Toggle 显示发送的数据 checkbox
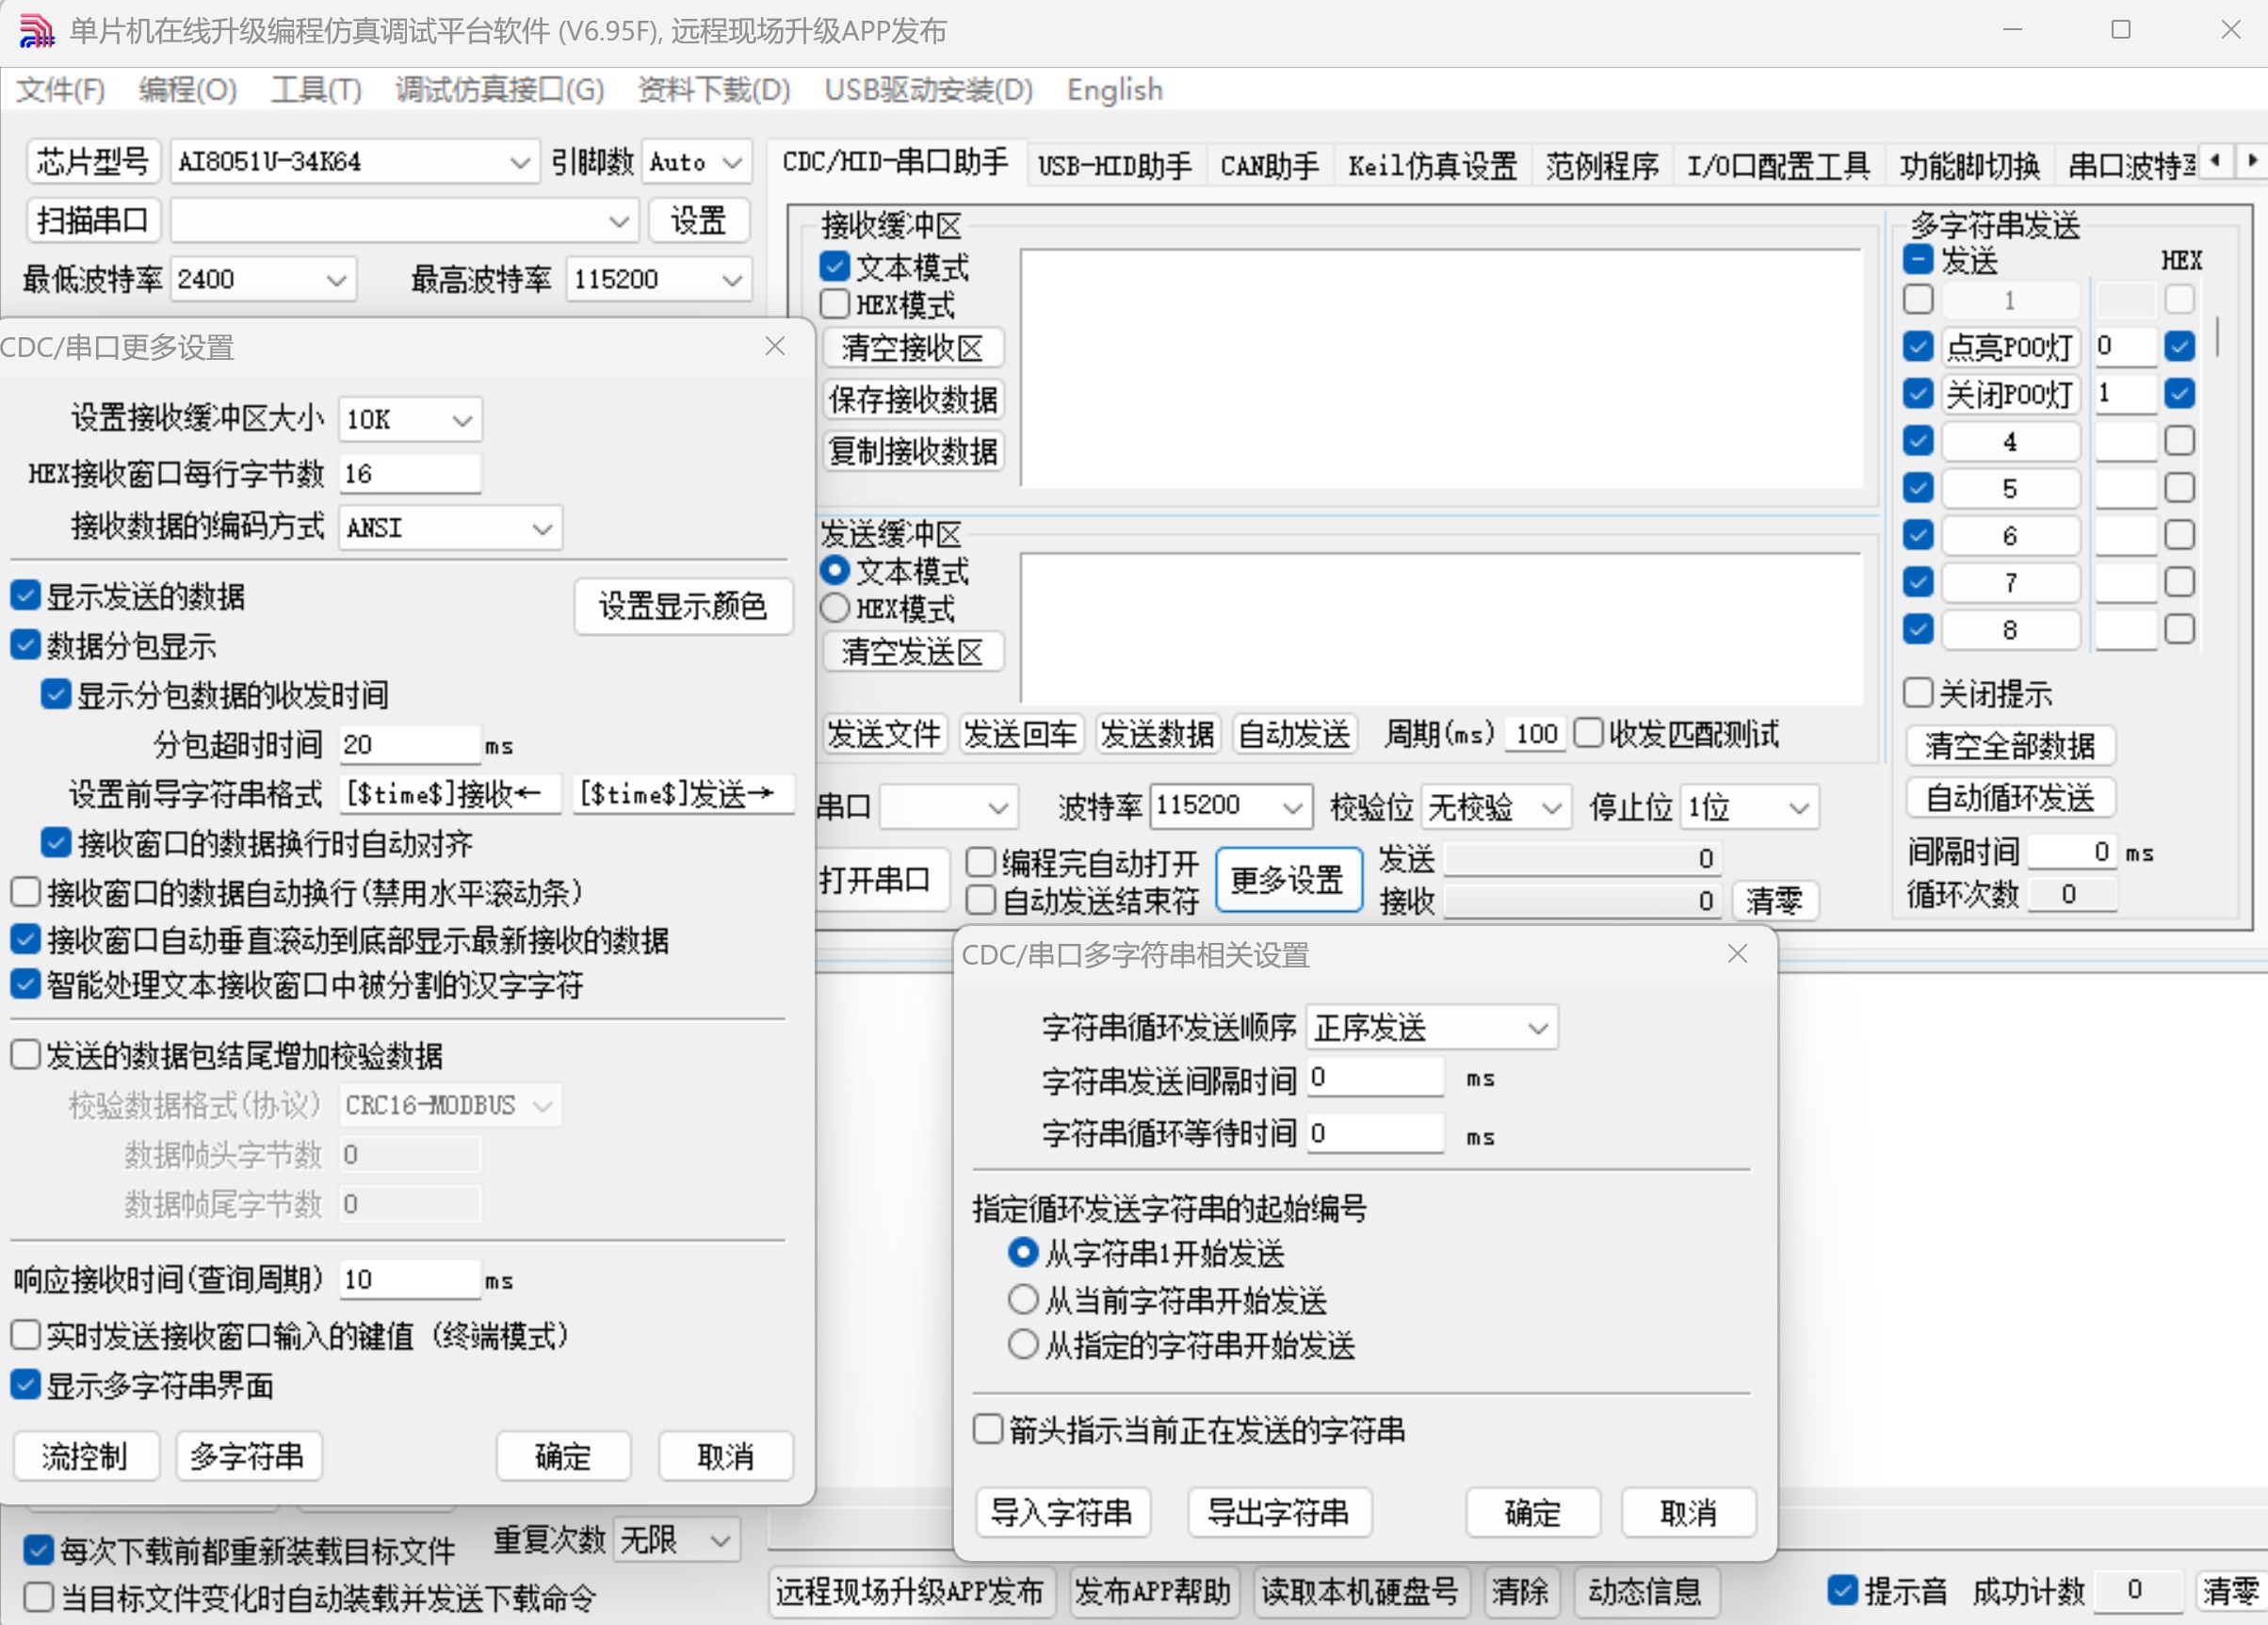The height and width of the screenshot is (1625, 2268). coord(25,596)
